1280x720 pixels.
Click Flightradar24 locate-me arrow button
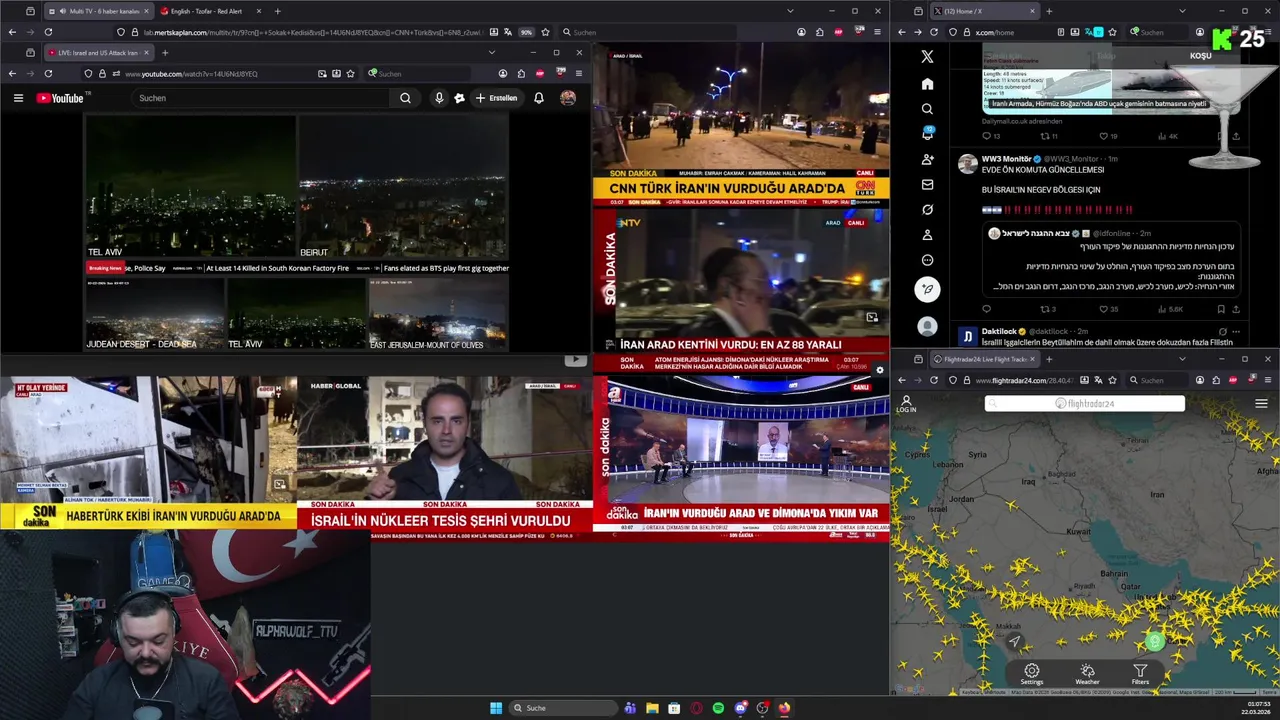[1014, 641]
